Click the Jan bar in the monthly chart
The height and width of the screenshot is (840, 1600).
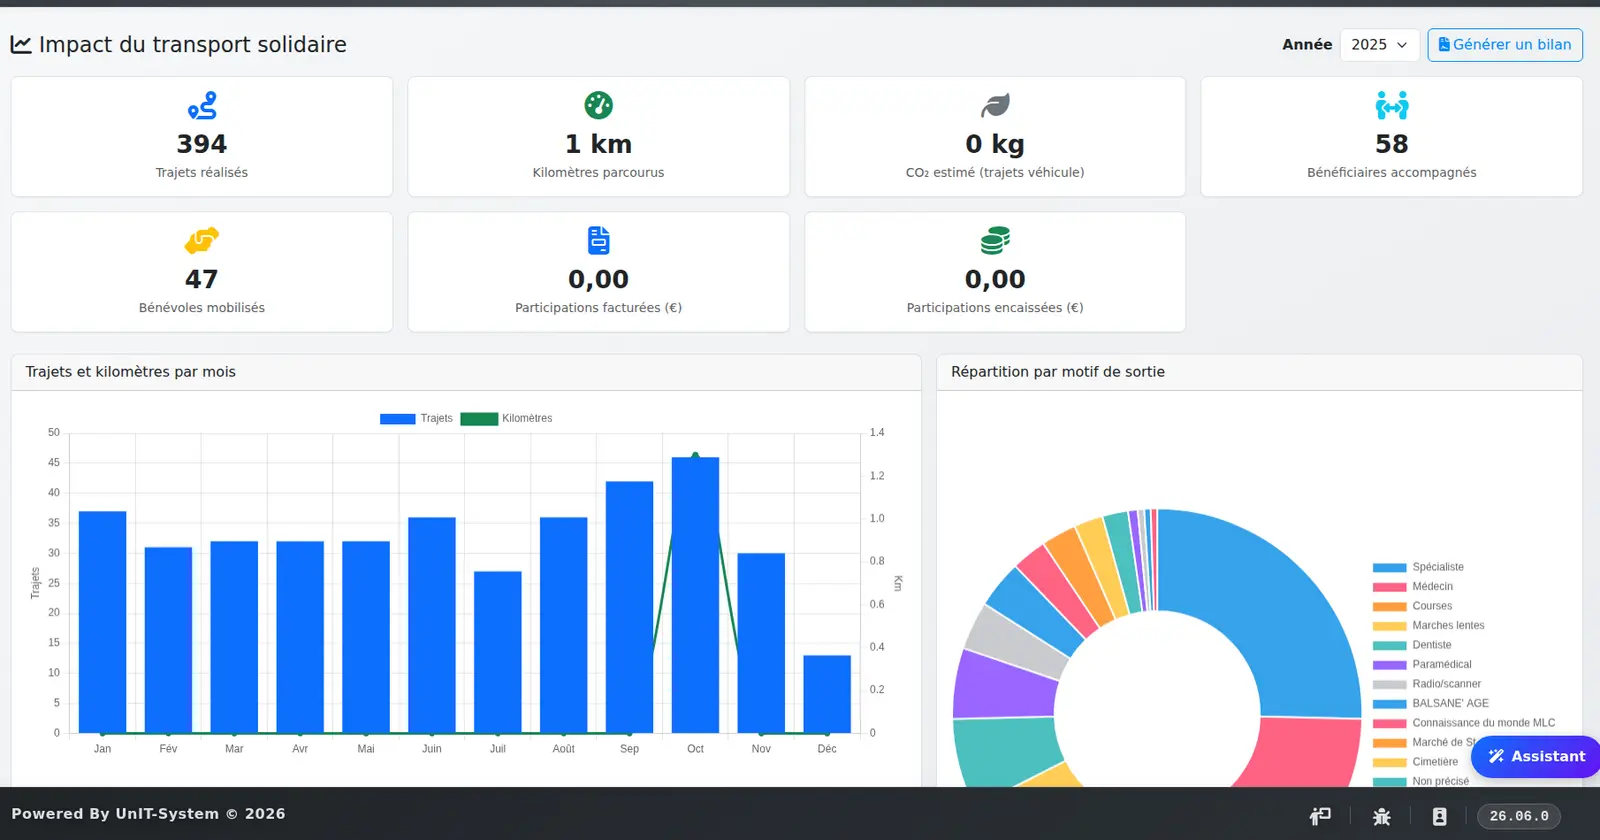pyautogui.click(x=102, y=622)
